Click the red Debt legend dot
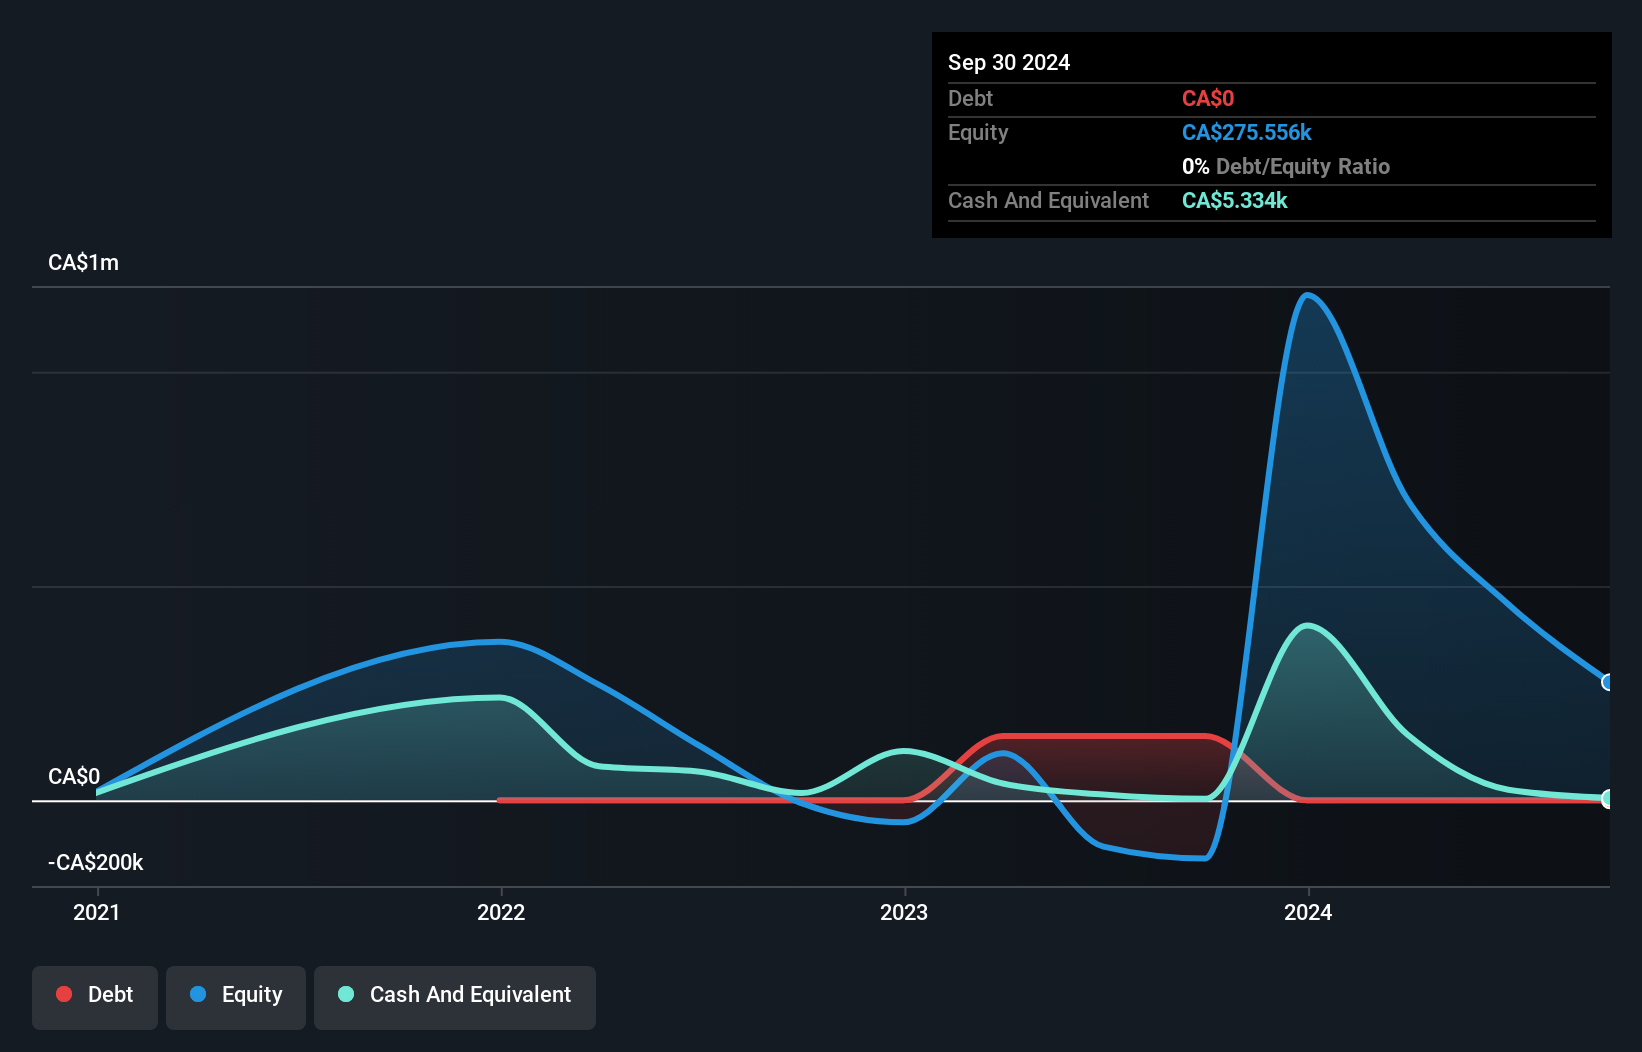The width and height of the screenshot is (1642, 1052). (64, 994)
